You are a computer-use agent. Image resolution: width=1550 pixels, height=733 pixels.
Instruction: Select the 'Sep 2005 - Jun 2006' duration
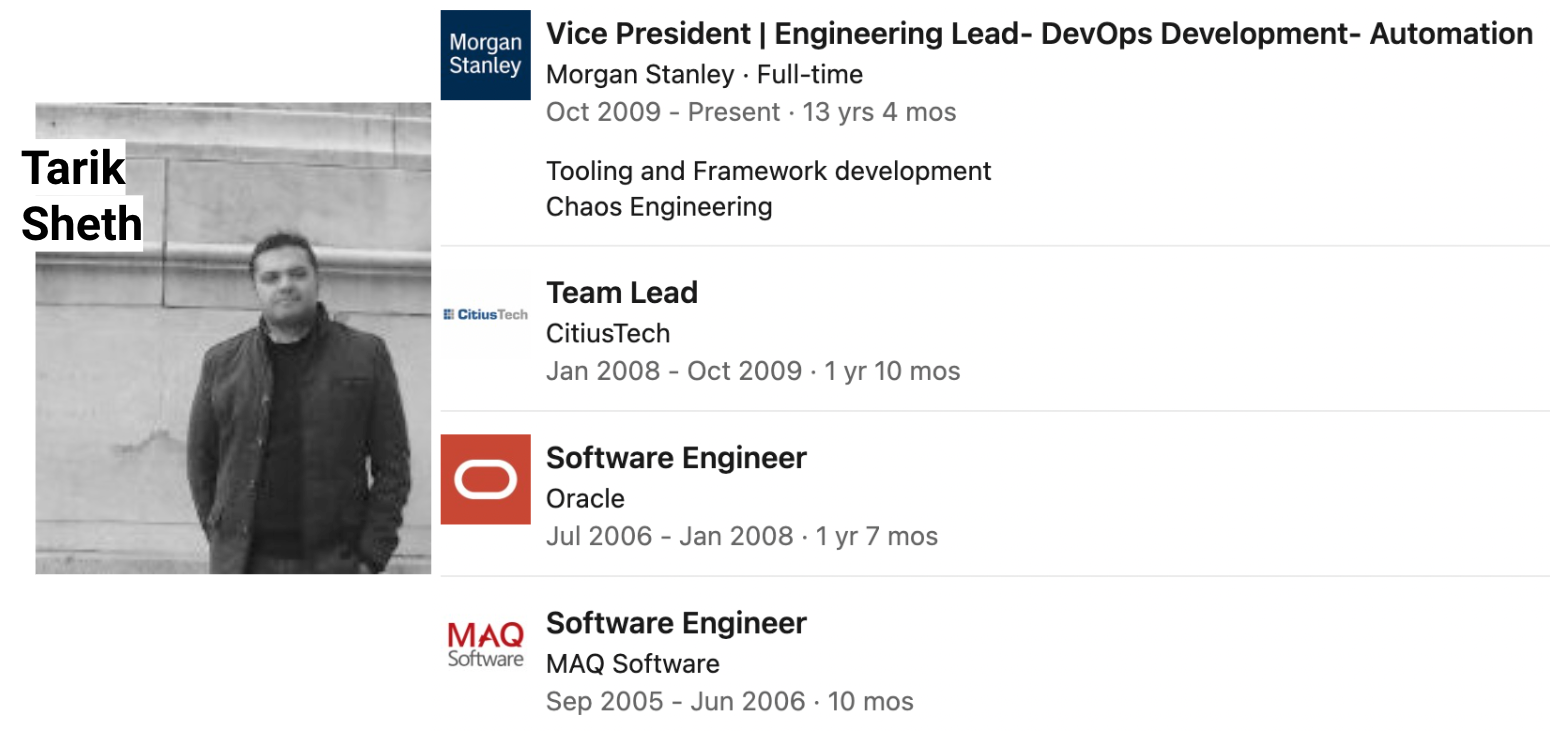(x=729, y=702)
